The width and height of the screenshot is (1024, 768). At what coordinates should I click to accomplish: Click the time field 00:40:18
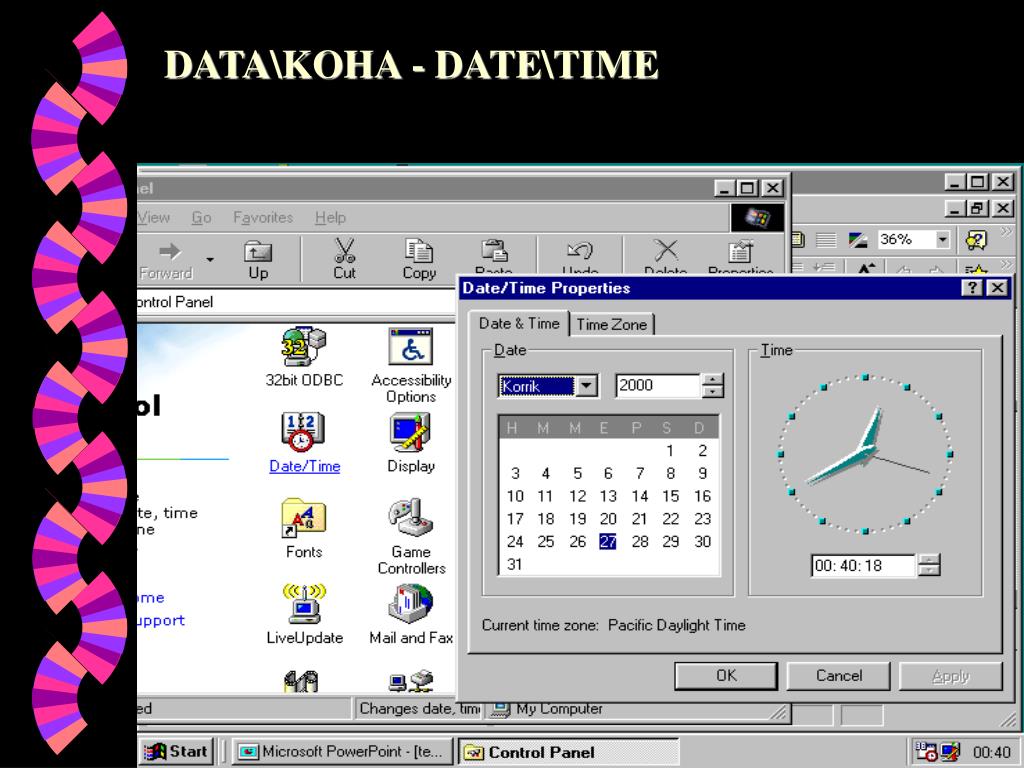863,566
